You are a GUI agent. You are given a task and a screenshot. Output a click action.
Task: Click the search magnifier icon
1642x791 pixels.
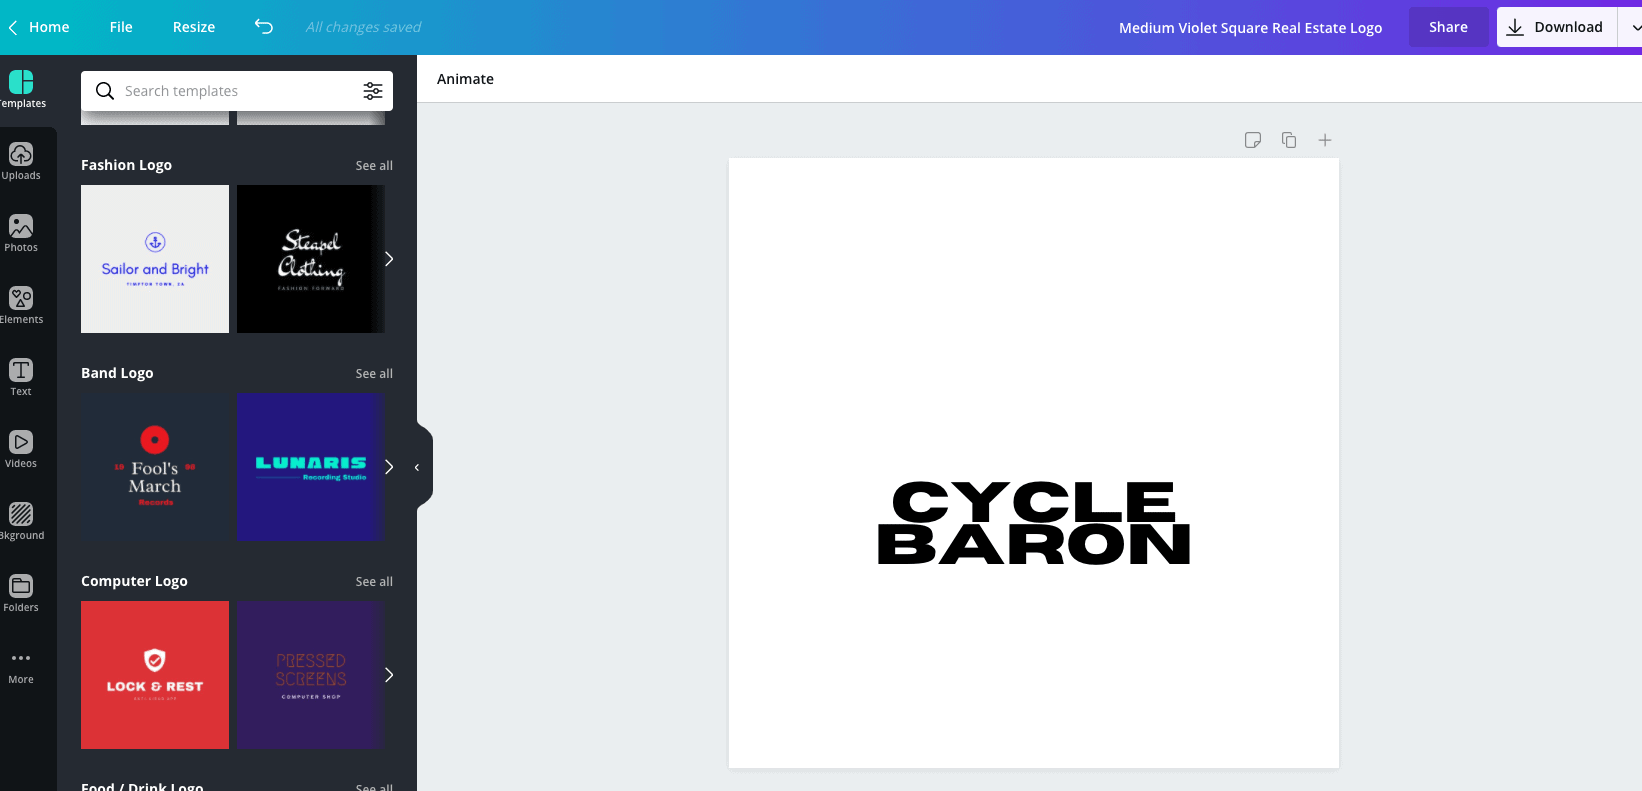coord(105,91)
